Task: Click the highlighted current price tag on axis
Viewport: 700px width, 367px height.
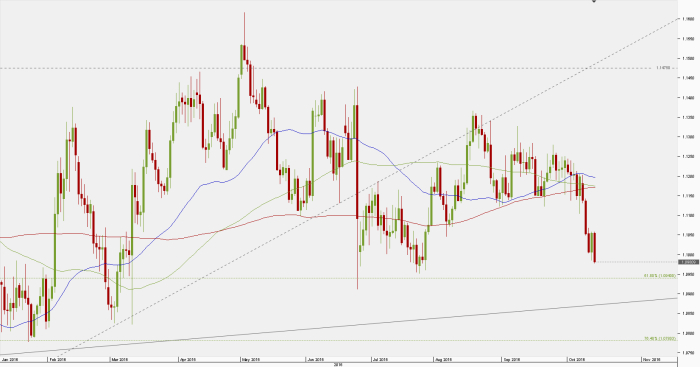Action: pos(689,262)
